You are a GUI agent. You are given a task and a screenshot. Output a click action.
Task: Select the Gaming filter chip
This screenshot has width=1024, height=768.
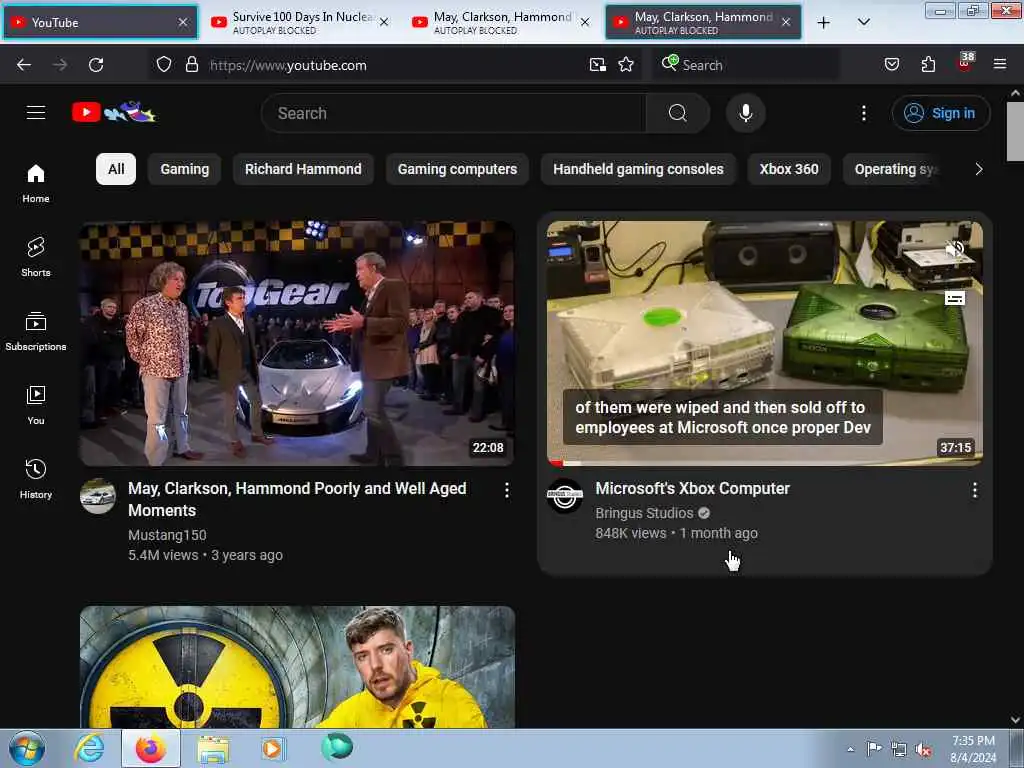pos(185,169)
